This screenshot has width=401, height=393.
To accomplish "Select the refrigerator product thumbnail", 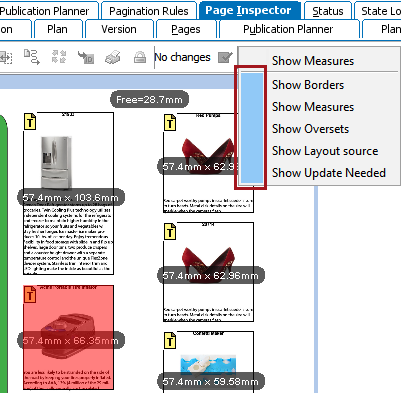I will click(x=56, y=162).
